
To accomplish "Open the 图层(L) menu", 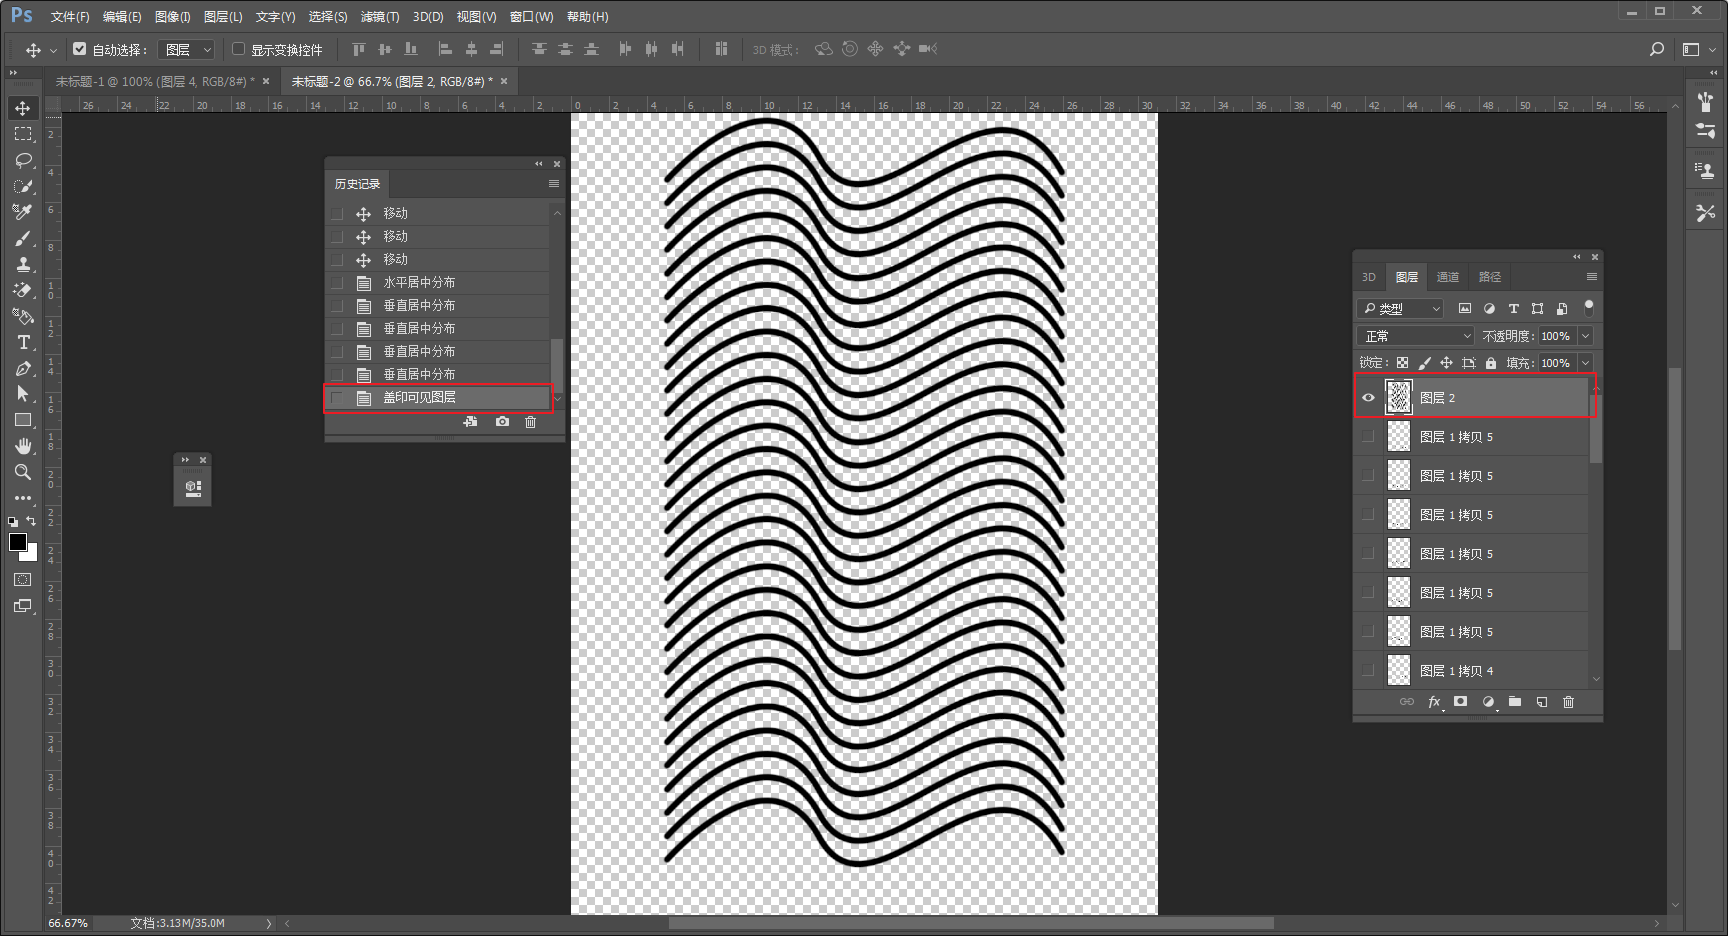I will 223,17.
